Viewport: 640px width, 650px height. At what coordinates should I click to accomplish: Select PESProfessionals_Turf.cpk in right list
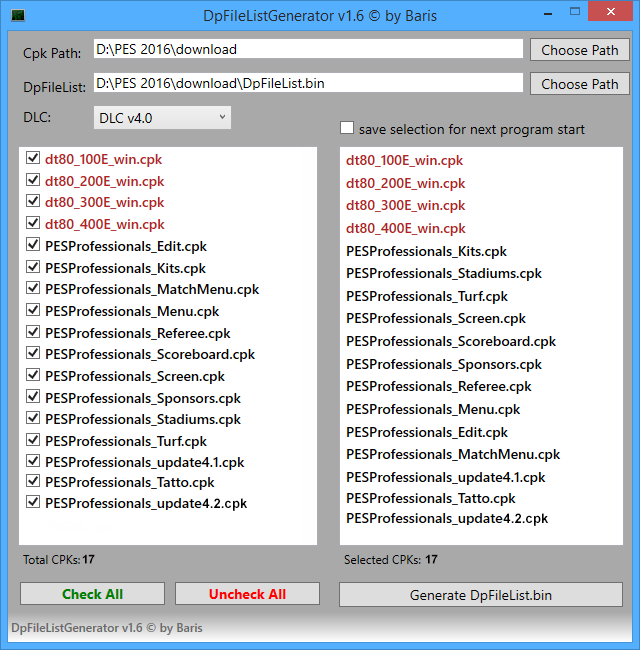click(x=427, y=296)
